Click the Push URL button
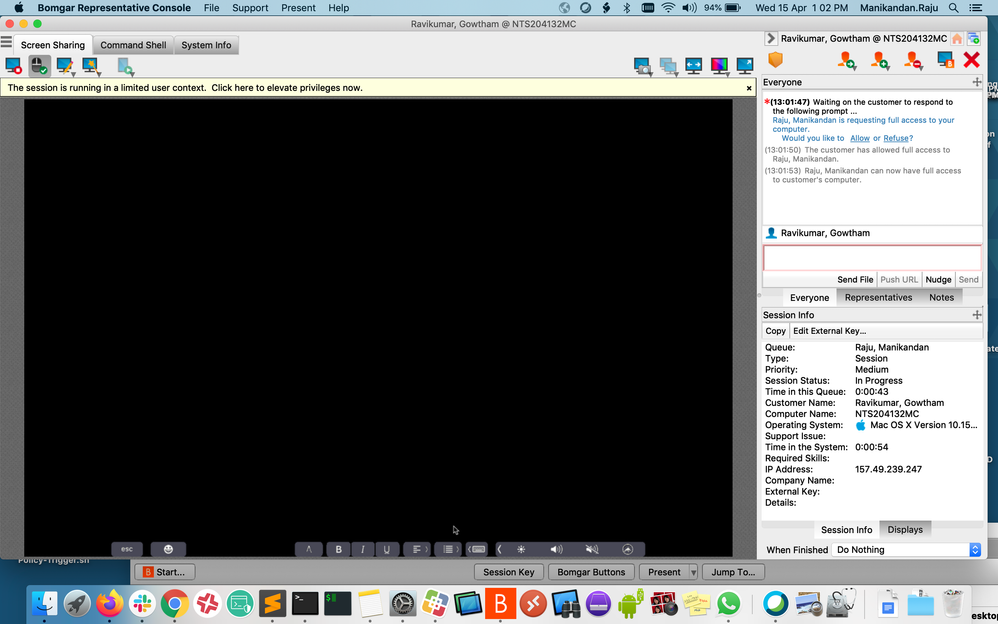998x624 pixels. pos(899,280)
